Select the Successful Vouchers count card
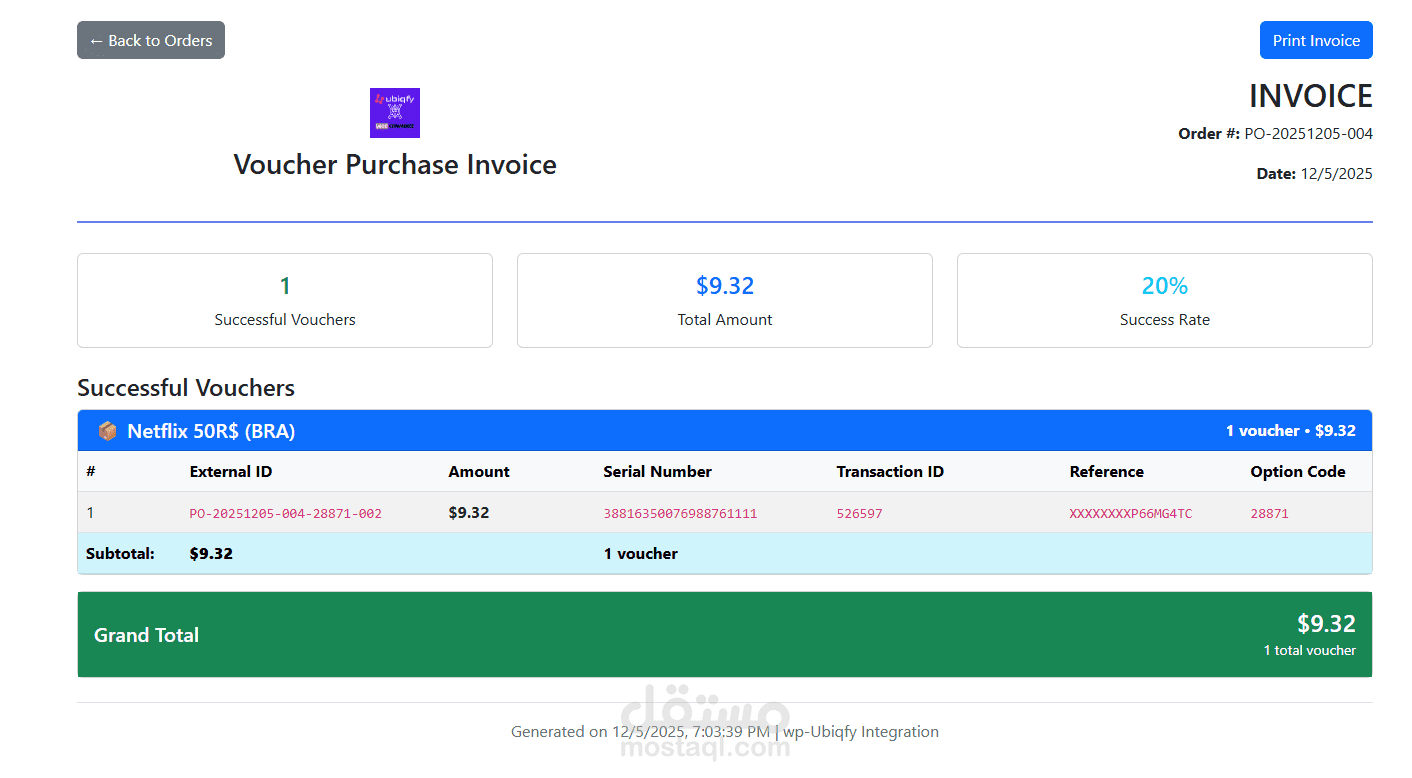Screen dimensions: 1412x778 pos(285,300)
